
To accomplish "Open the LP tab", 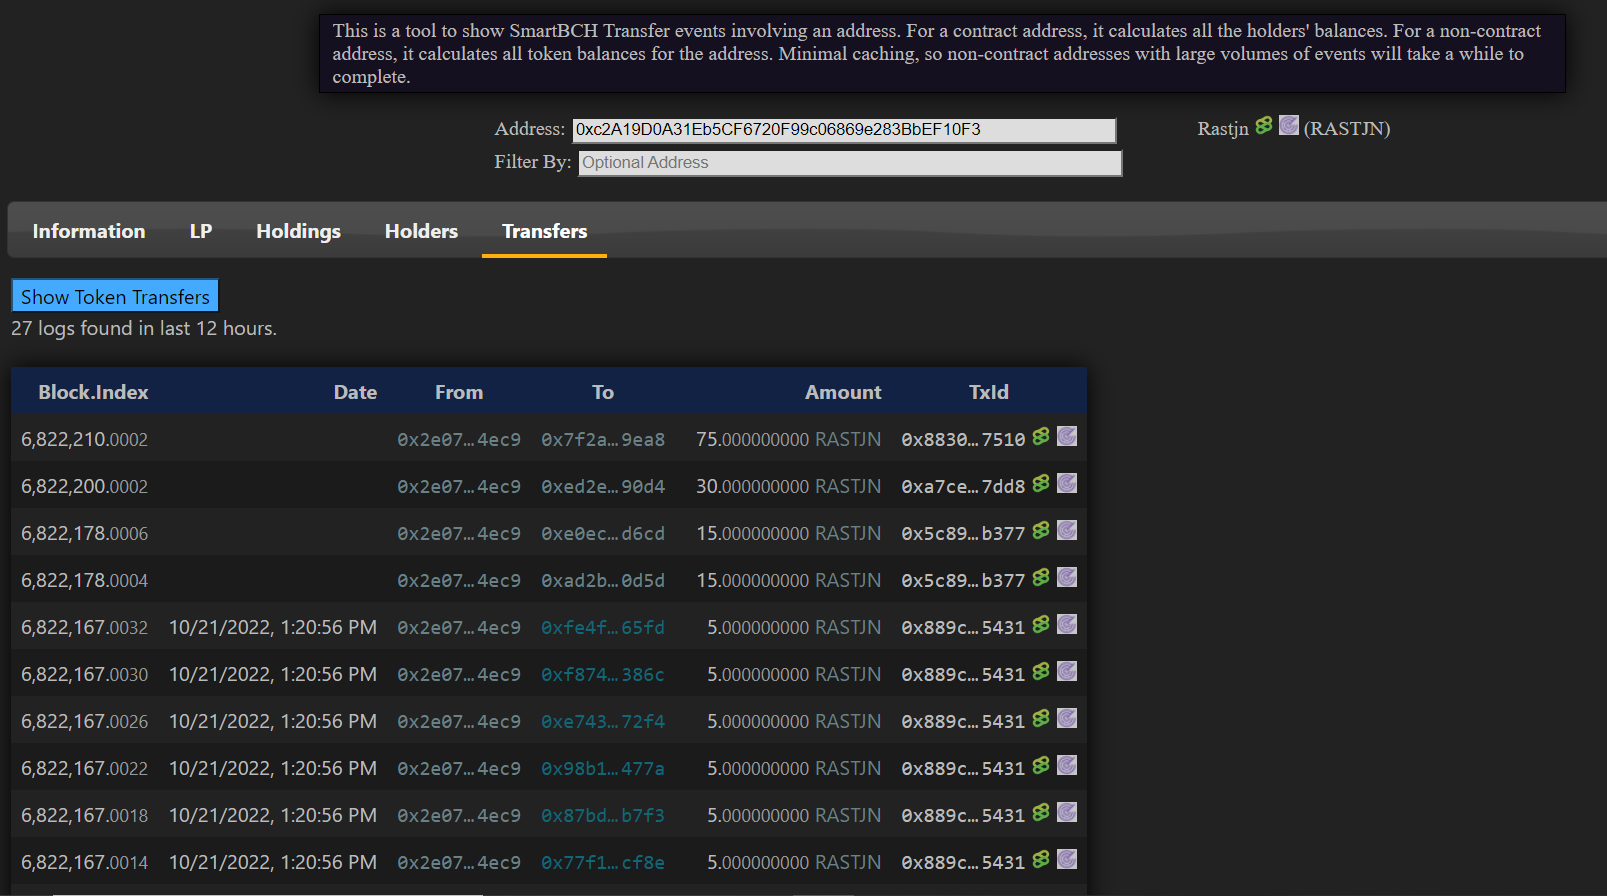I will click(x=201, y=231).
